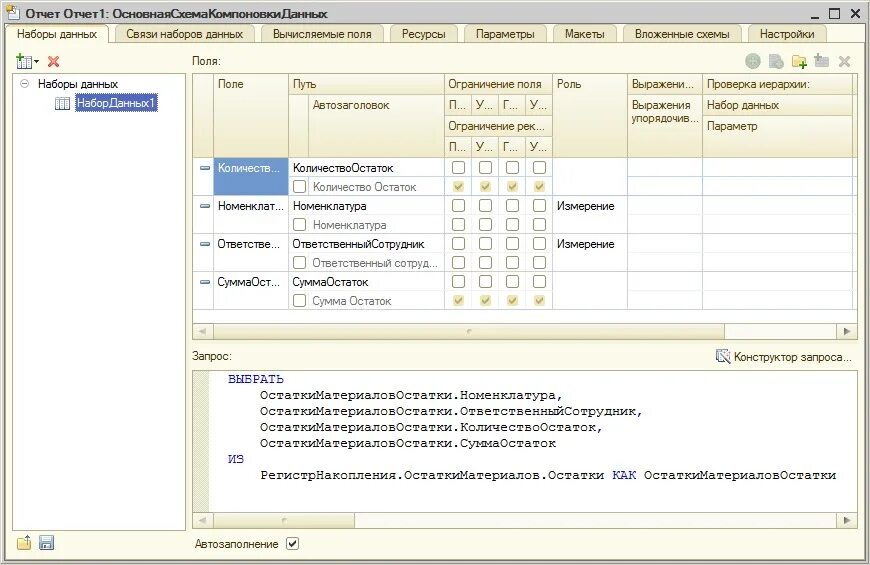Toggle the Автозаполнение checkbox

click(292, 544)
